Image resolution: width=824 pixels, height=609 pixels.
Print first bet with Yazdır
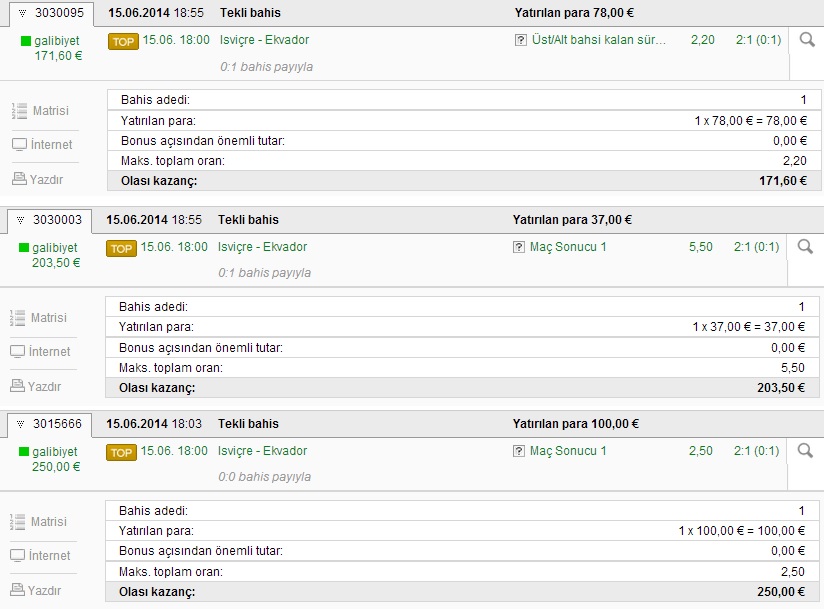37,180
